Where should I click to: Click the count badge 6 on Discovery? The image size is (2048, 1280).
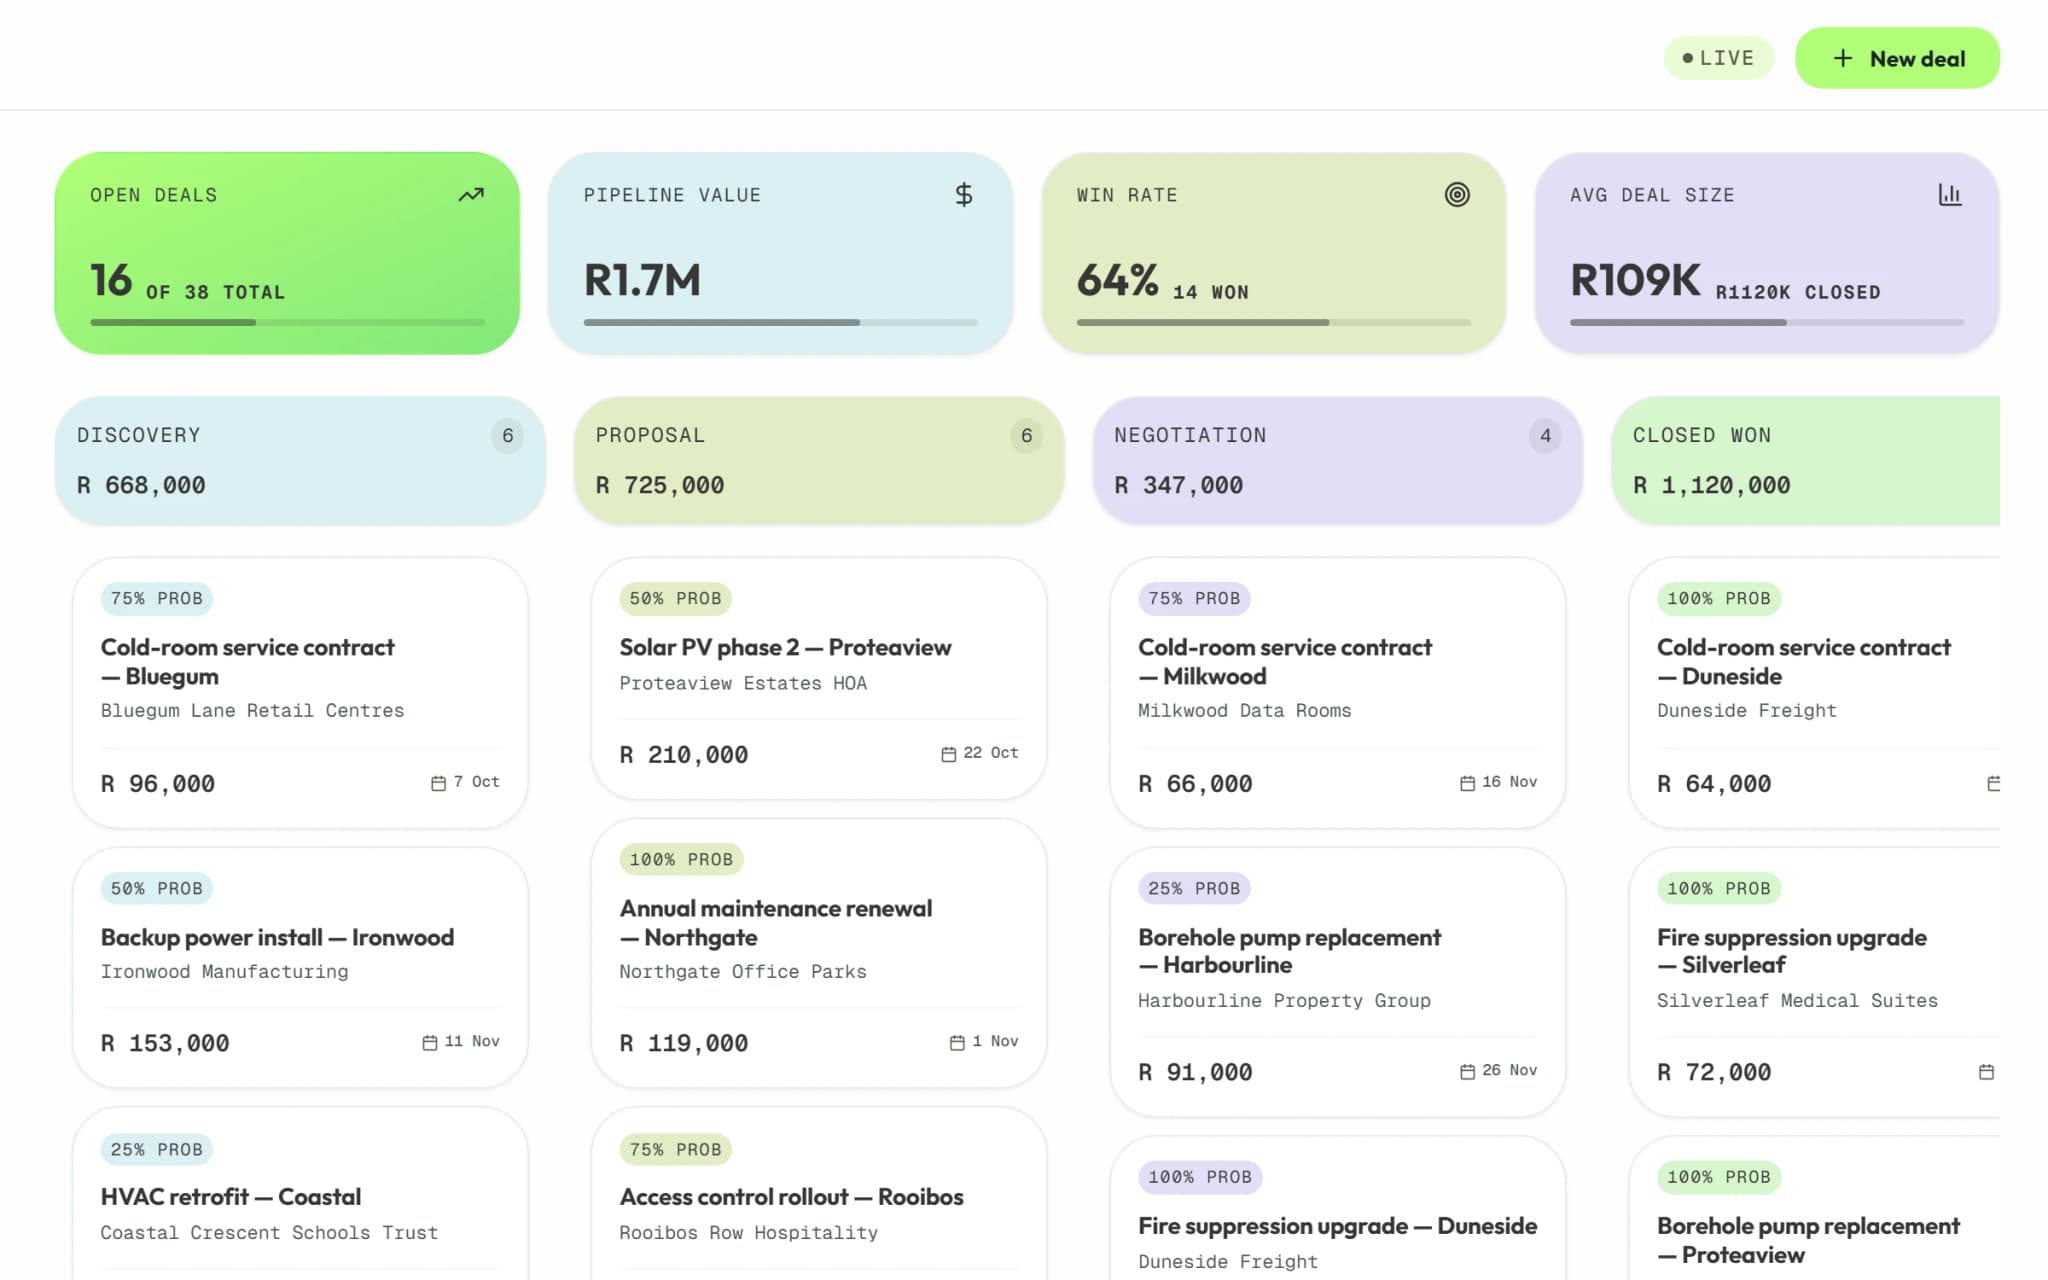[x=508, y=436]
